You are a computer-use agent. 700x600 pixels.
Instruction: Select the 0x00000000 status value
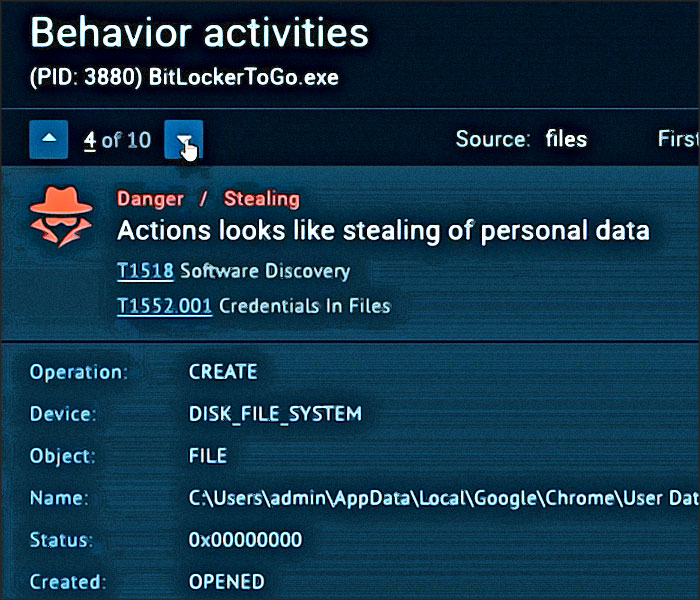245,540
